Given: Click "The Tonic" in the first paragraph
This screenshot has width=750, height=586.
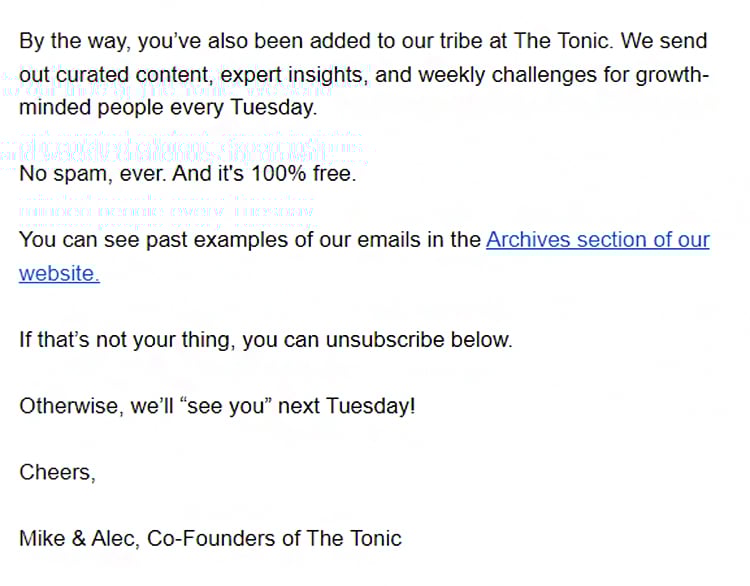Looking at the screenshot, I should [x=563, y=41].
